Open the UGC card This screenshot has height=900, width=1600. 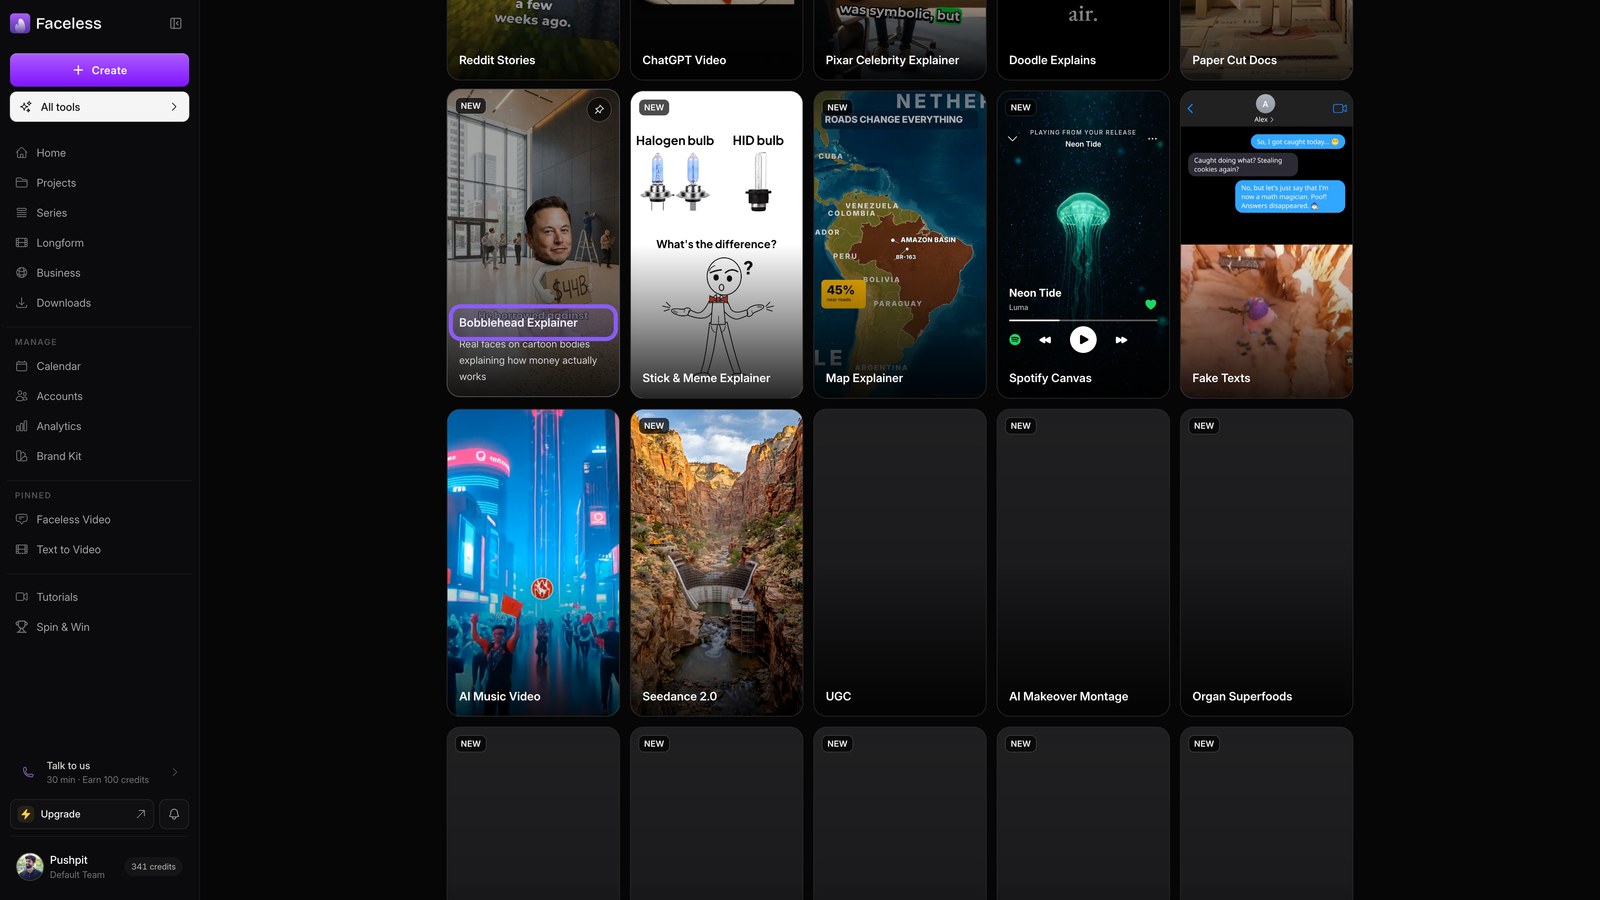coord(900,563)
